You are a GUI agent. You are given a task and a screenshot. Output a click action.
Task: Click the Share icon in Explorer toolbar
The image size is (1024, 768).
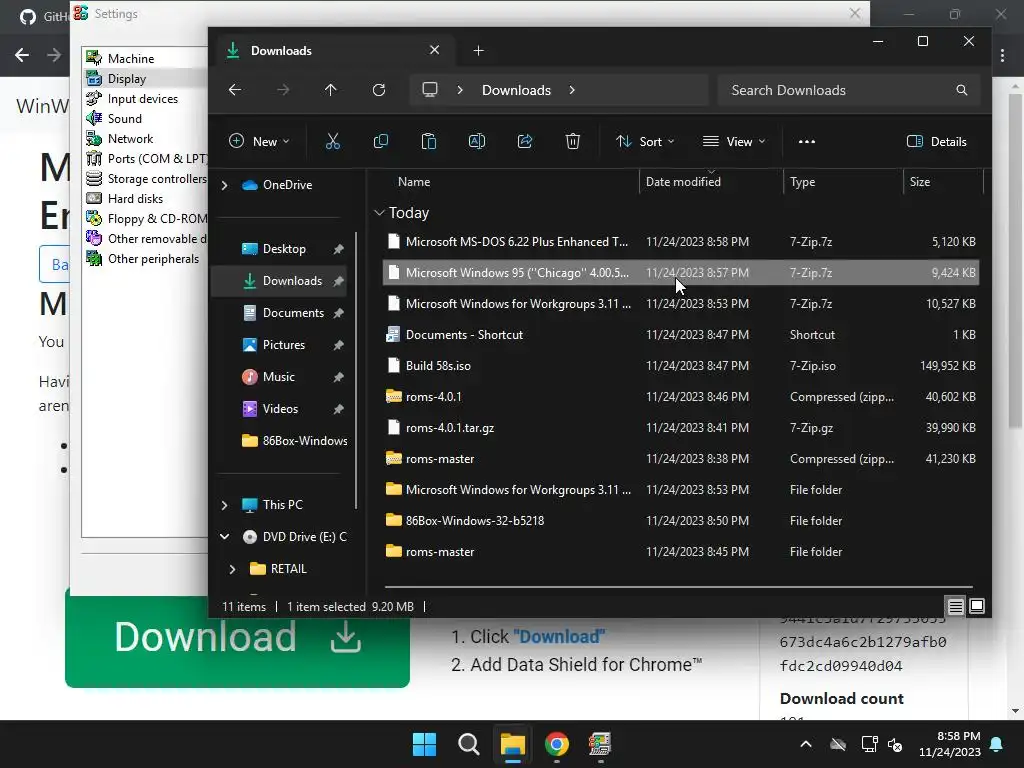tap(525, 141)
